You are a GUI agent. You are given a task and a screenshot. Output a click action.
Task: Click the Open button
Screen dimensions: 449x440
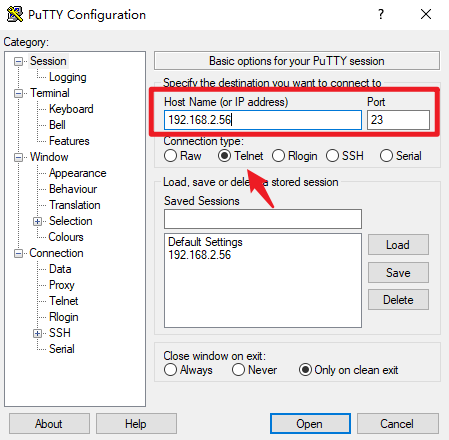click(x=310, y=424)
